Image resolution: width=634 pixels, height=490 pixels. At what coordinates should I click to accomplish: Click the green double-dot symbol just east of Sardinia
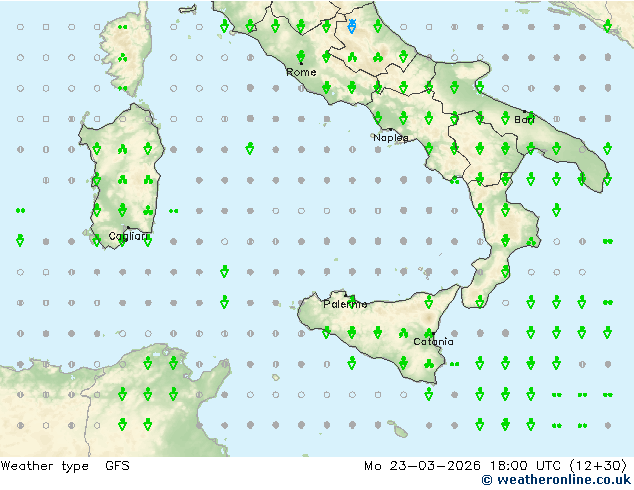(x=173, y=211)
